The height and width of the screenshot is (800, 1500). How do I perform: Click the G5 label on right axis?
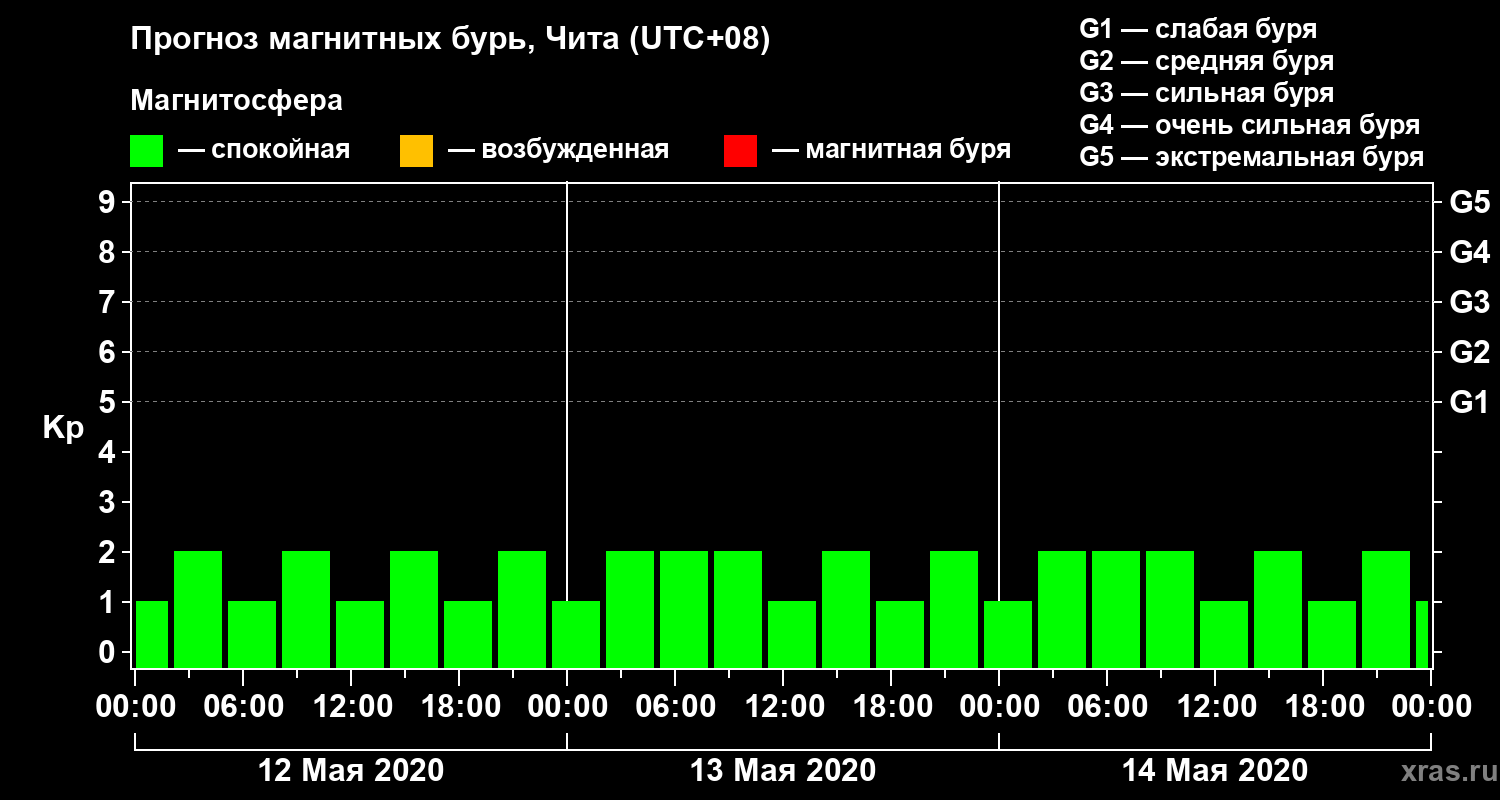pyautogui.click(x=1469, y=202)
